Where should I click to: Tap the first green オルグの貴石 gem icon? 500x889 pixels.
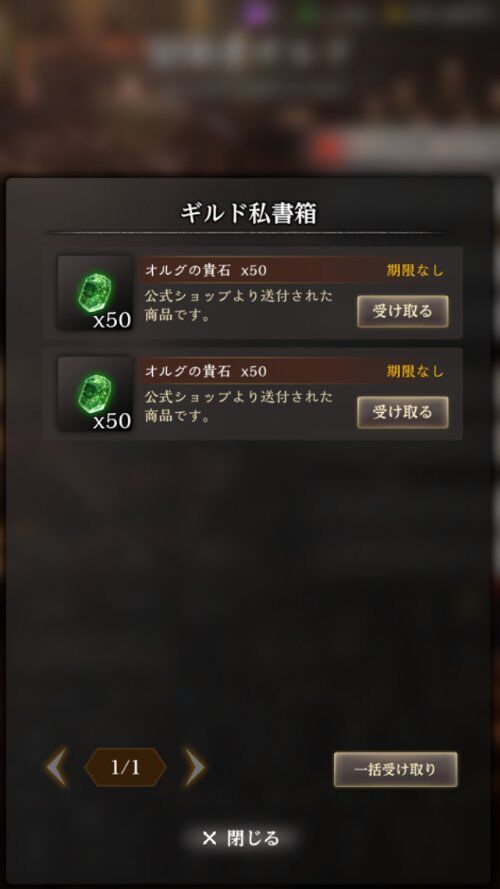coord(94,292)
